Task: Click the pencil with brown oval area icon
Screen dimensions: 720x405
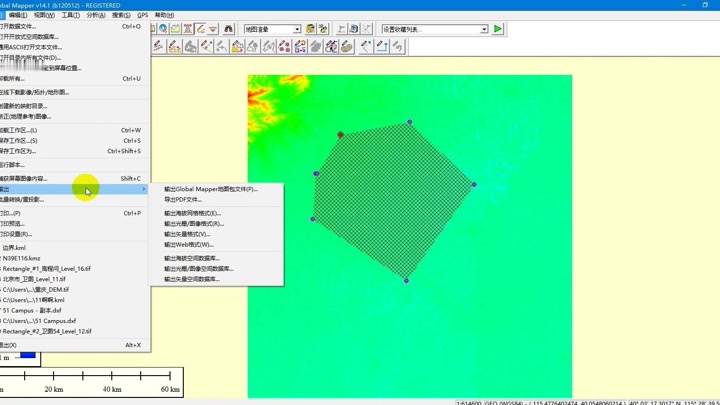Action: point(347,46)
